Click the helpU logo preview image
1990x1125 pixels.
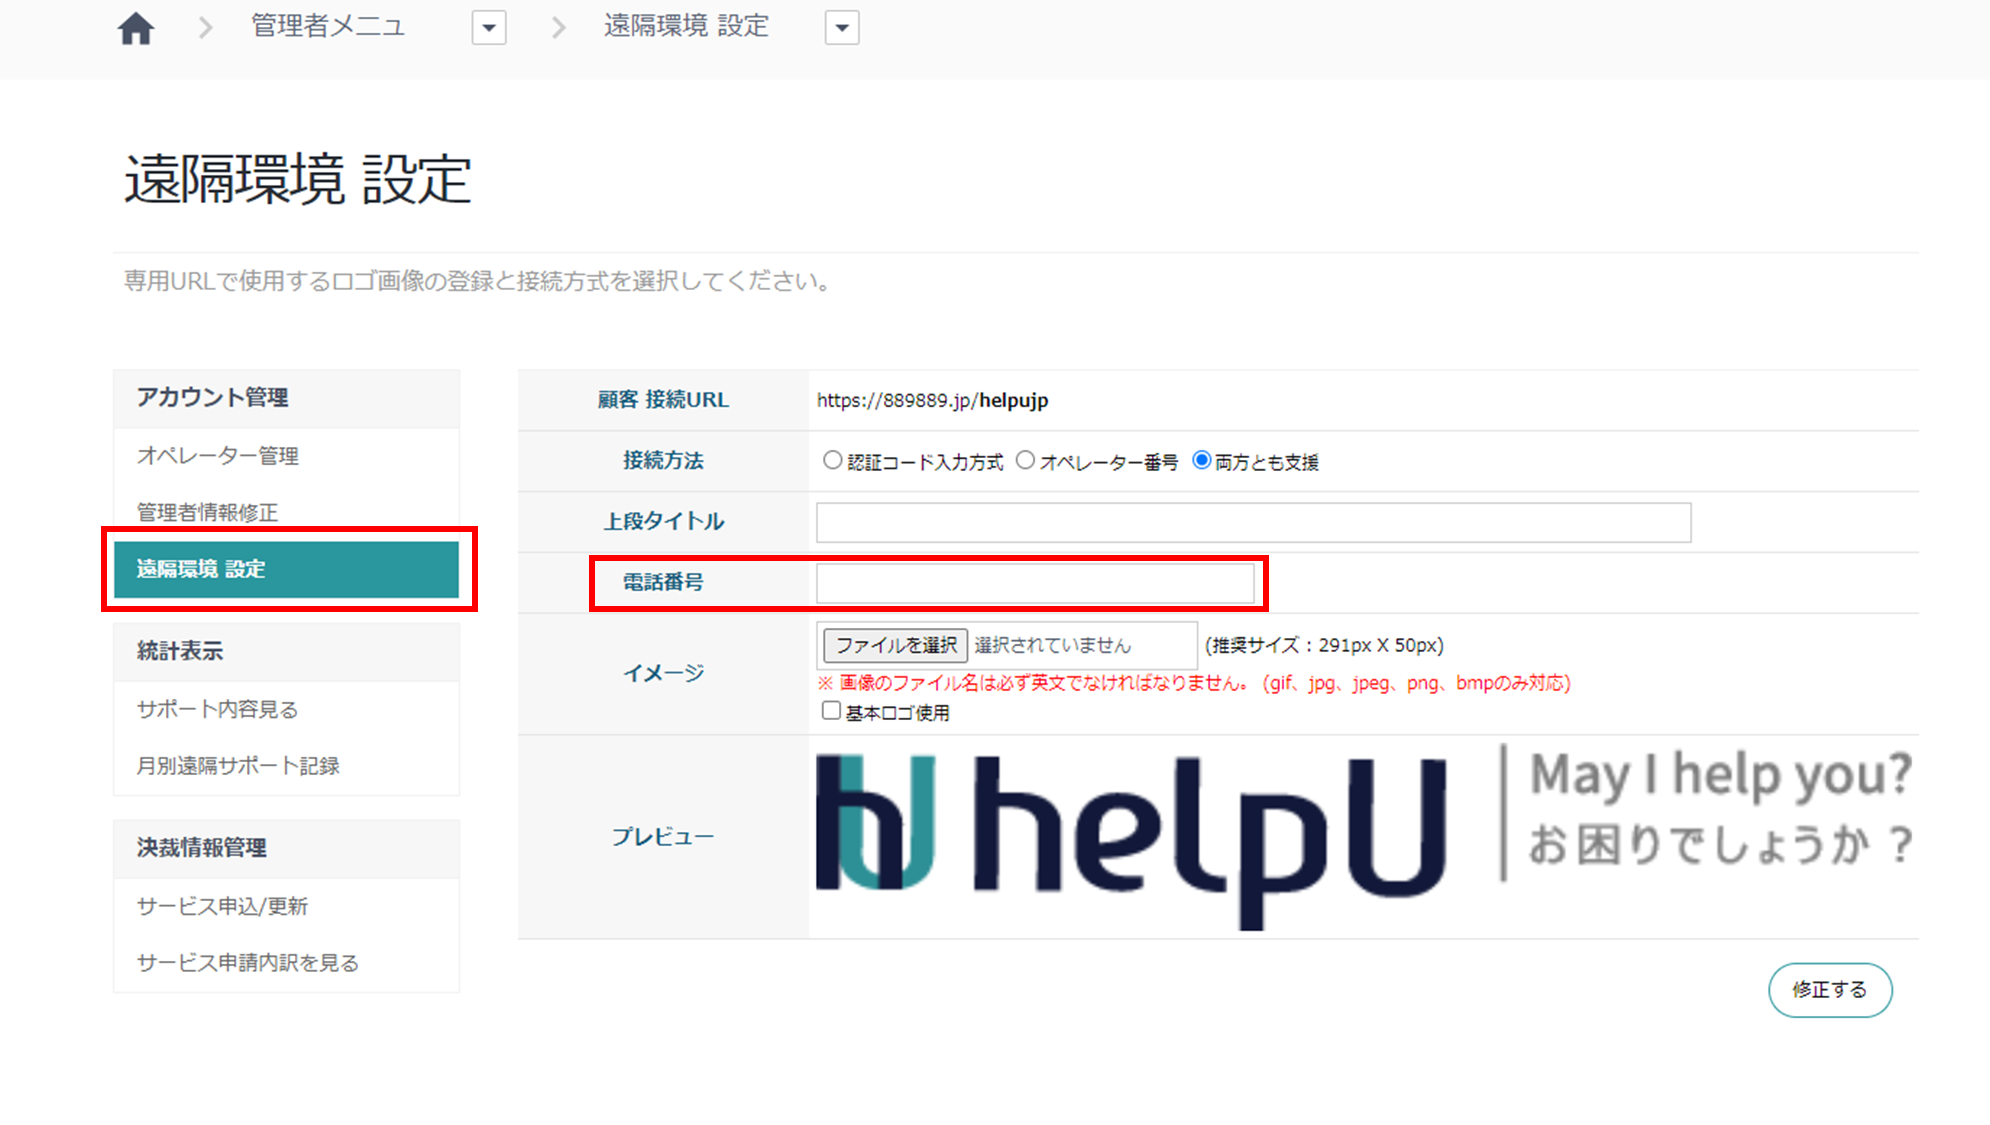click(x=1363, y=836)
